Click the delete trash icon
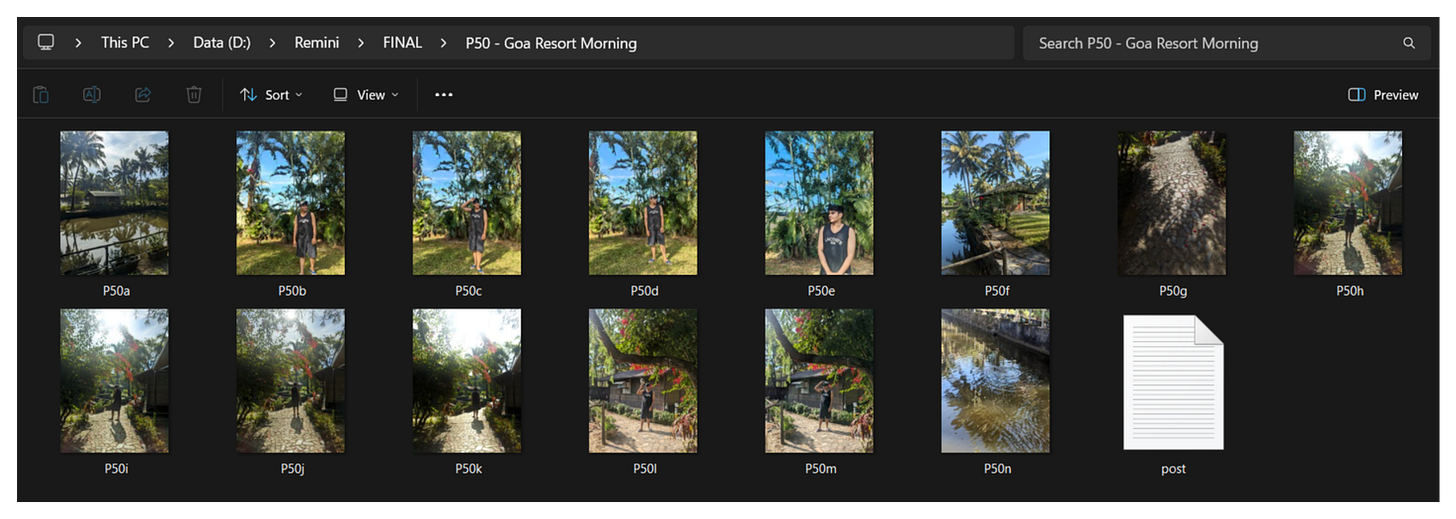The height and width of the screenshot is (519, 1456). (x=194, y=95)
